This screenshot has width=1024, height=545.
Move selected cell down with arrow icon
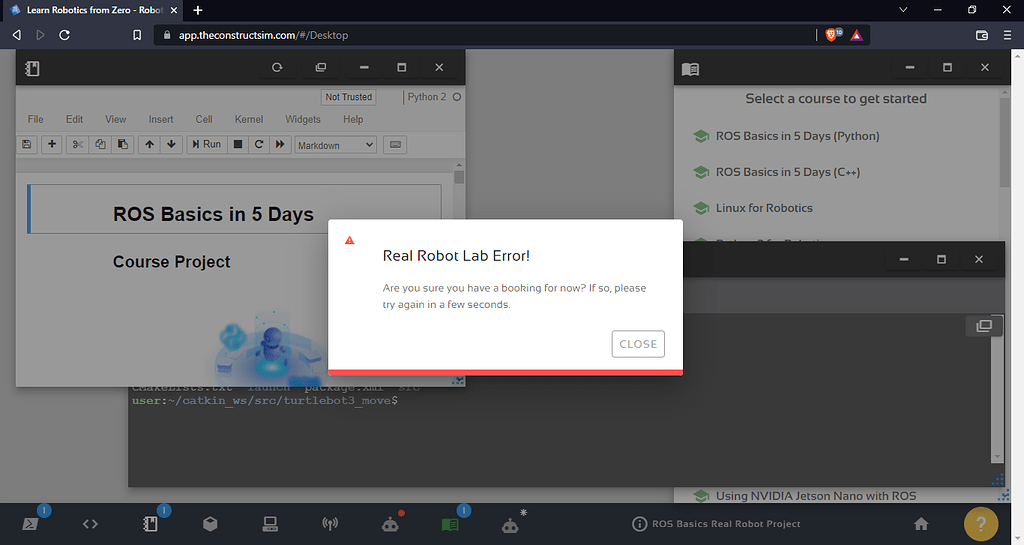click(171, 144)
